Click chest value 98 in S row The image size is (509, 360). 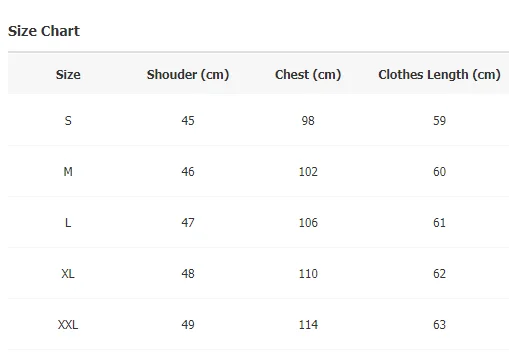(x=308, y=120)
